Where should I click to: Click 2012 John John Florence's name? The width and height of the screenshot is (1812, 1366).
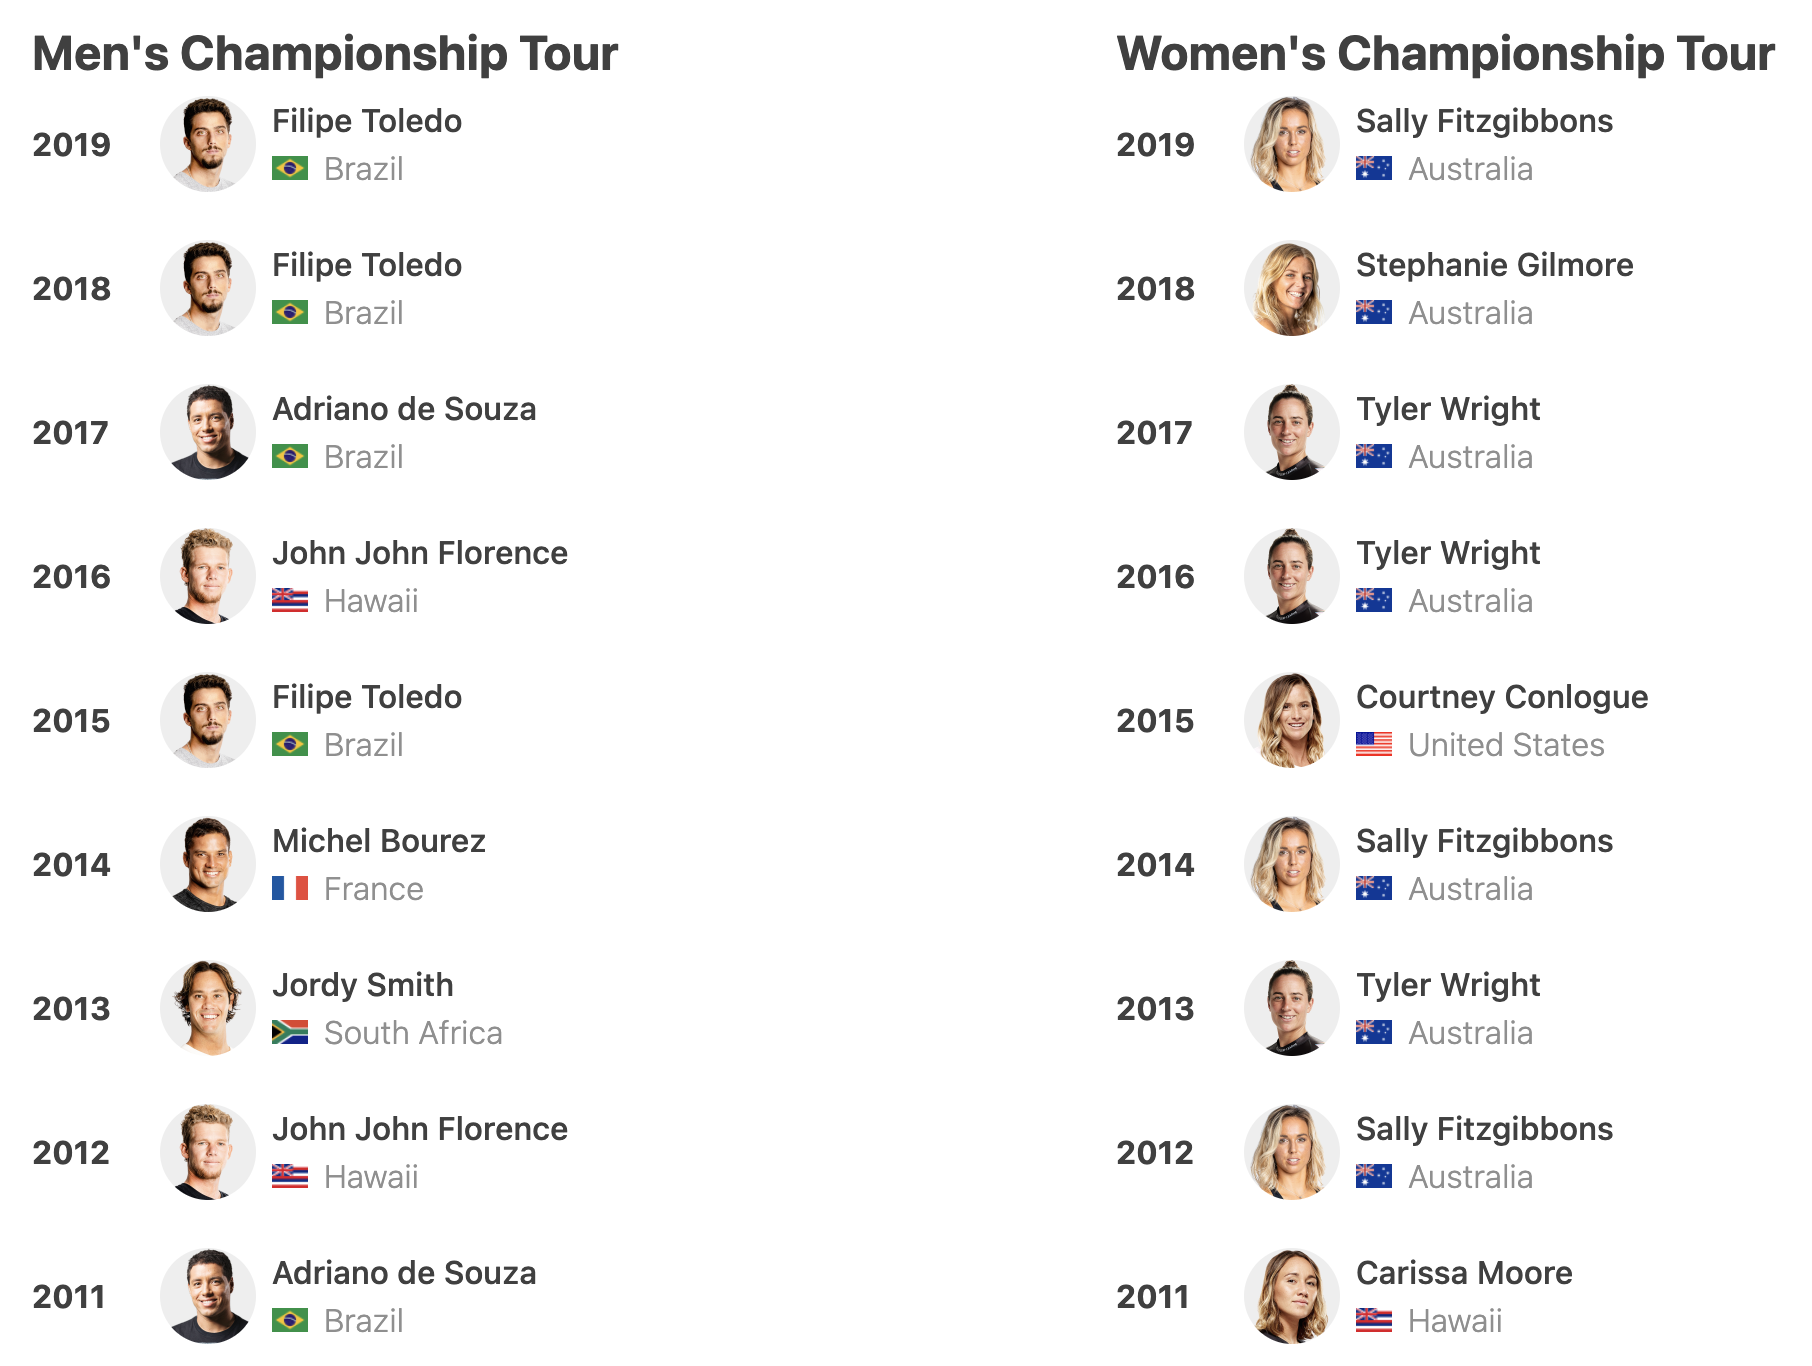420,1129
